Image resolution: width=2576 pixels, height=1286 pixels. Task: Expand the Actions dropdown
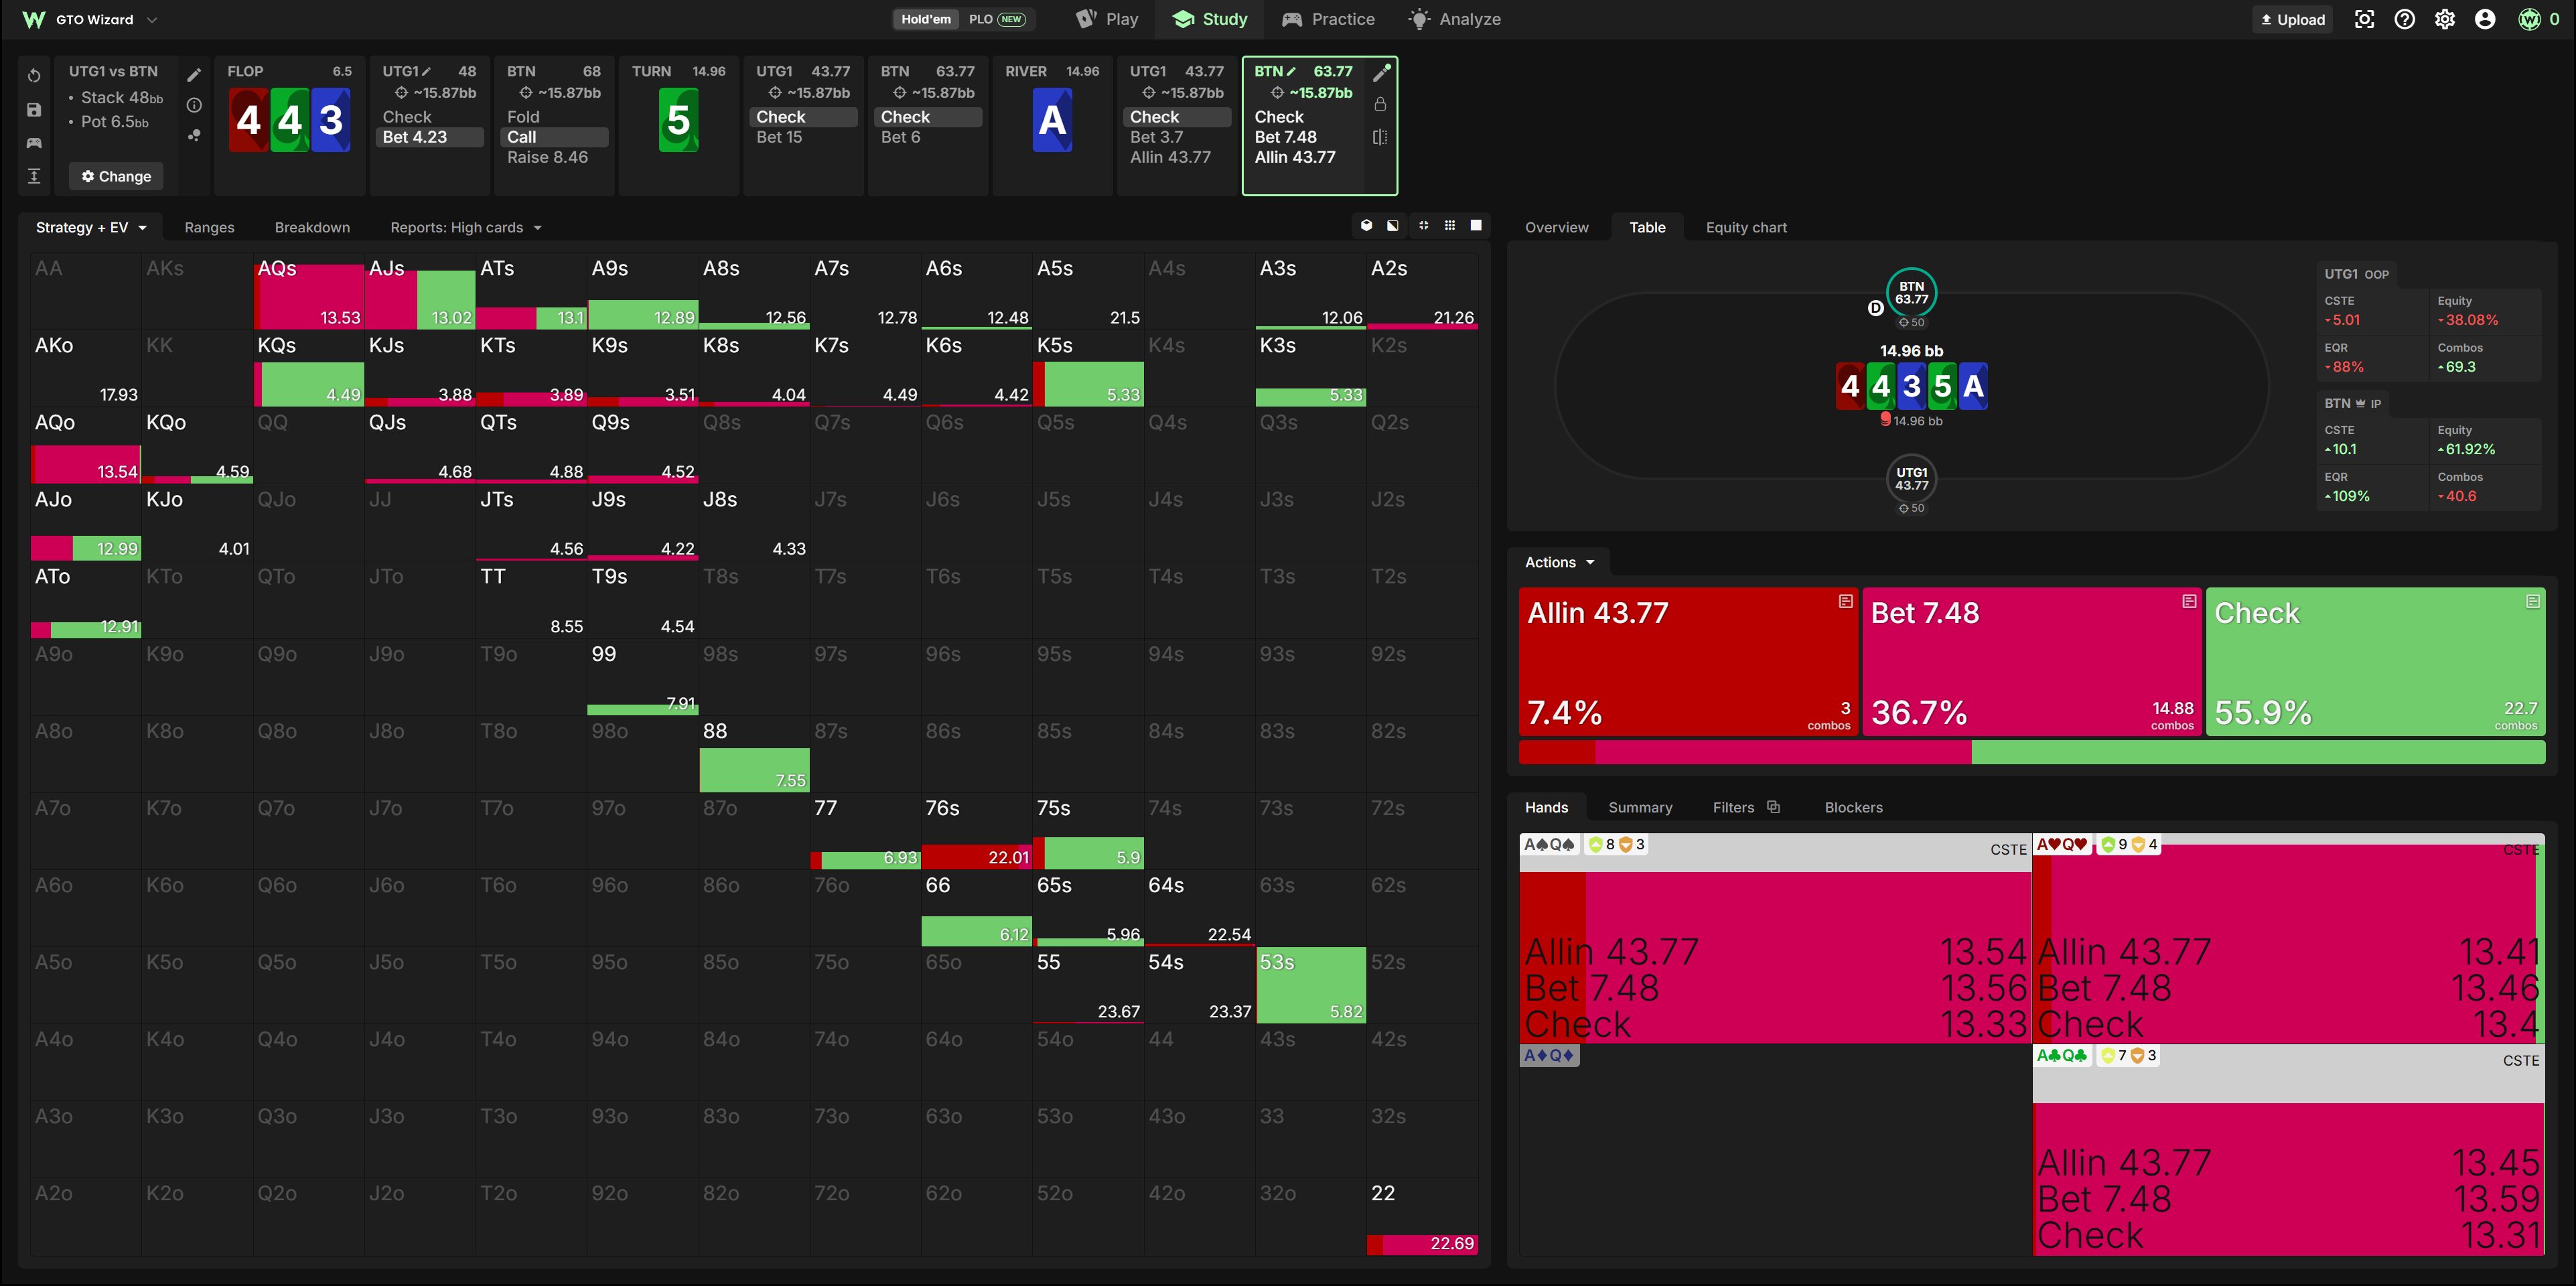click(1559, 562)
